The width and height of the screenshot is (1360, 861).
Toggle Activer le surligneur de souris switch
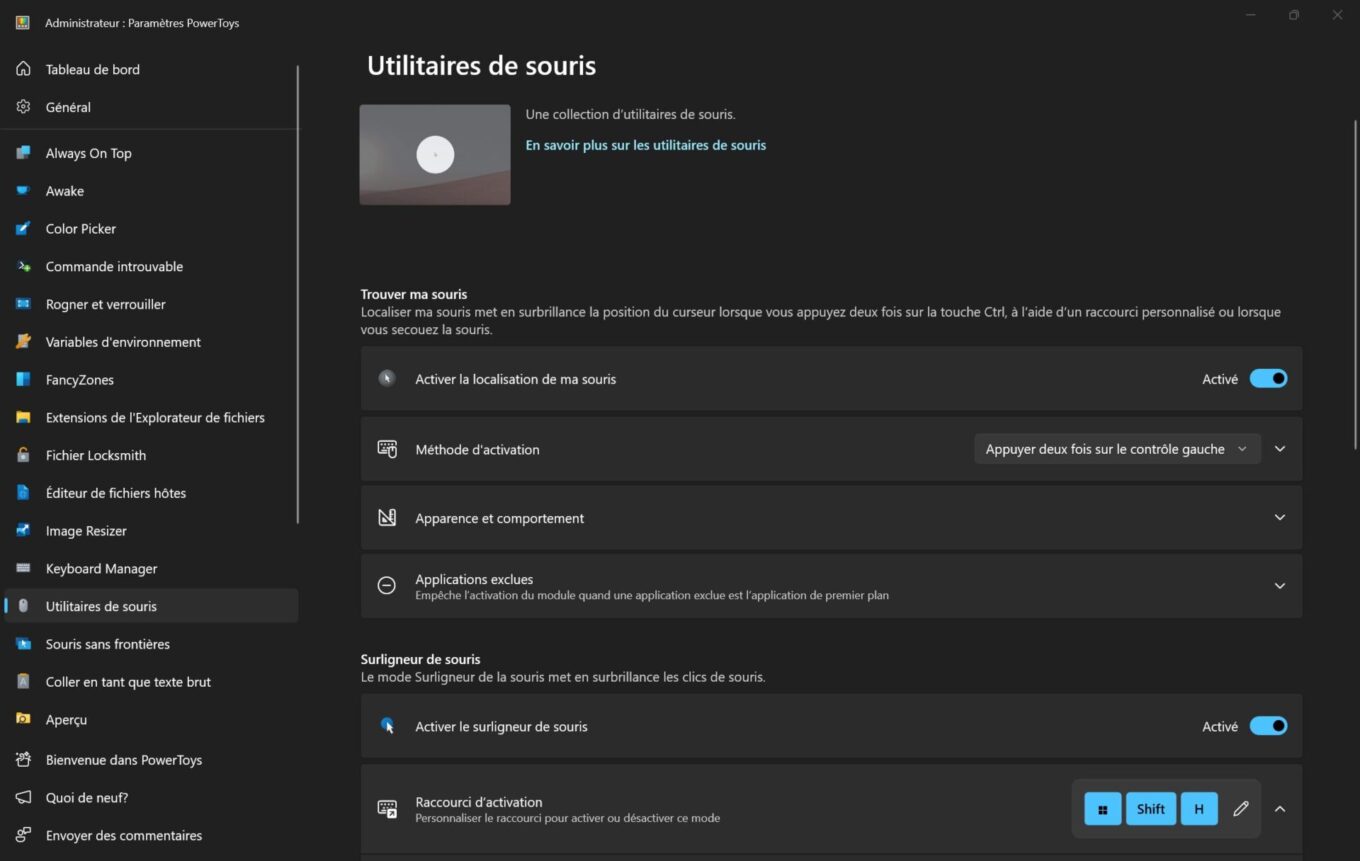click(x=1268, y=726)
